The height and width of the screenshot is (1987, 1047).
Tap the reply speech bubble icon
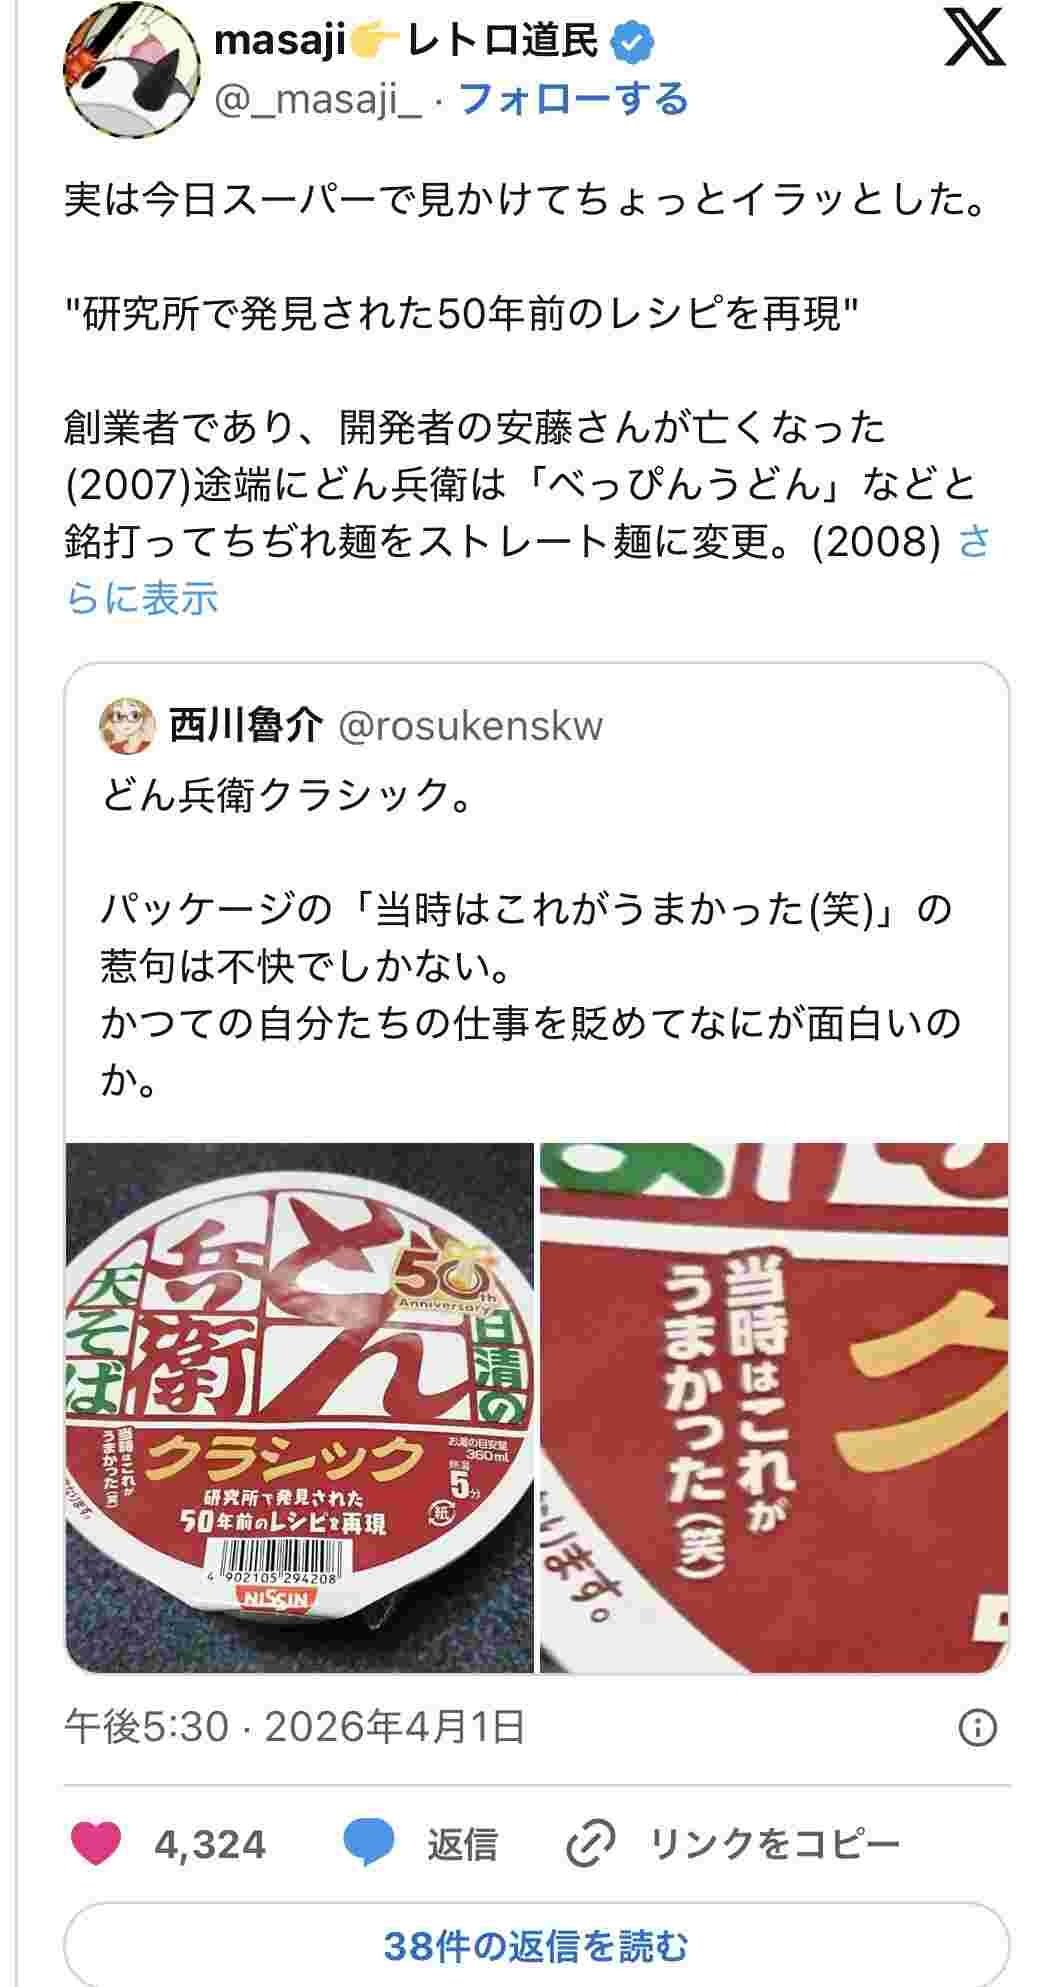pos(368,1844)
